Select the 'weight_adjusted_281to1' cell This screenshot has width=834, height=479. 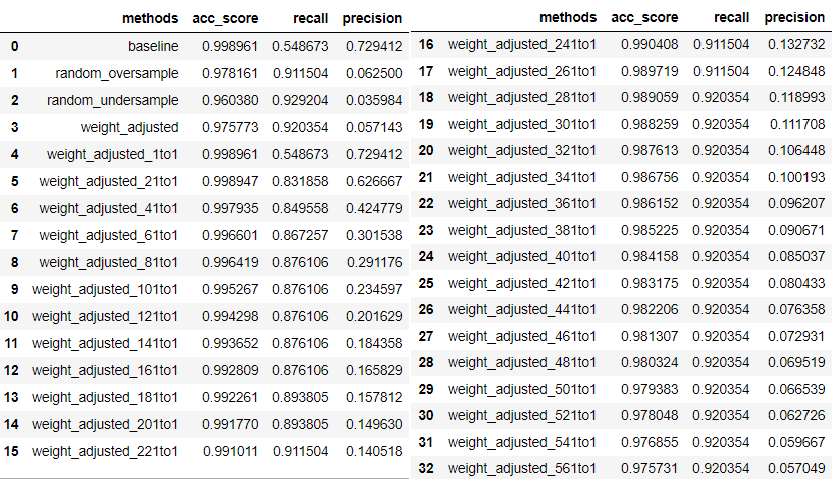tap(522, 98)
